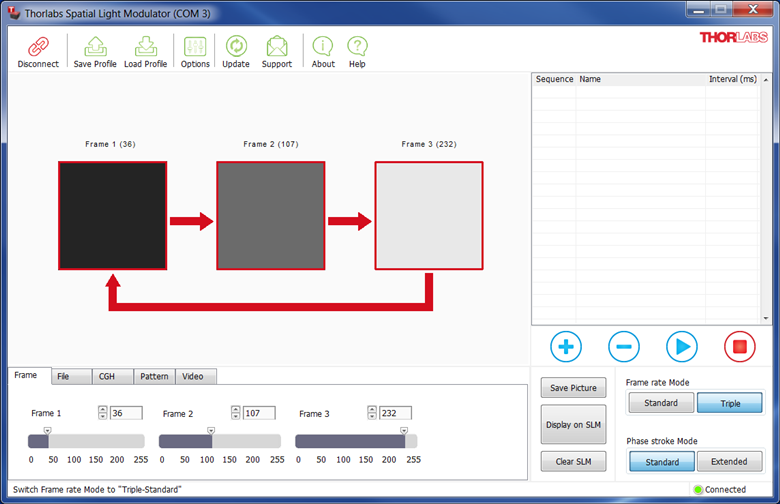The width and height of the screenshot is (780, 504).
Task: Open the CGH tab
Action: pyautogui.click(x=112, y=377)
